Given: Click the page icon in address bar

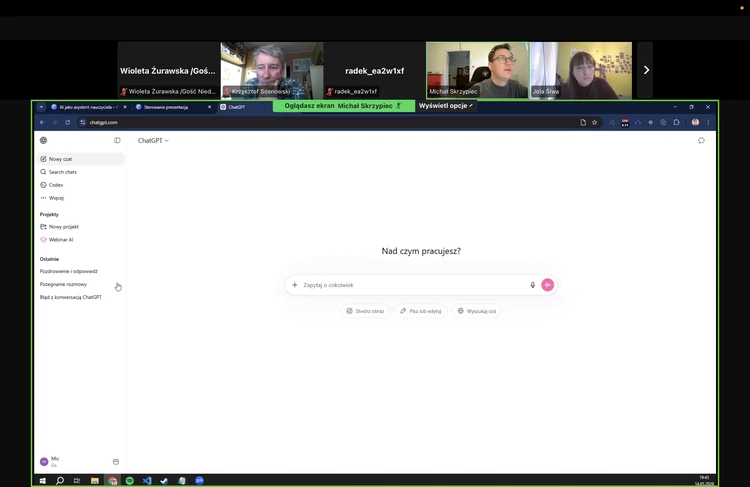Looking at the screenshot, I should [x=583, y=122].
